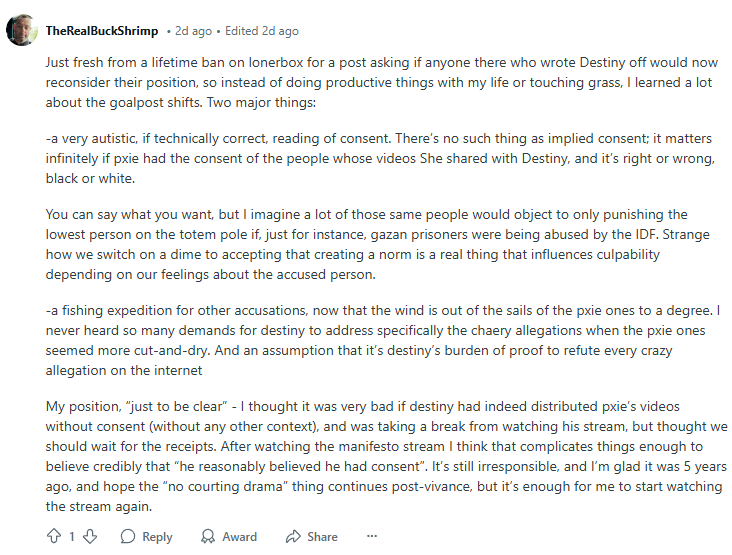The height and width of the screenshot is (555, 732).
Task: Click the 'Just fresh from a lifetime ban' paragraph
Action: tap(381, 82)
